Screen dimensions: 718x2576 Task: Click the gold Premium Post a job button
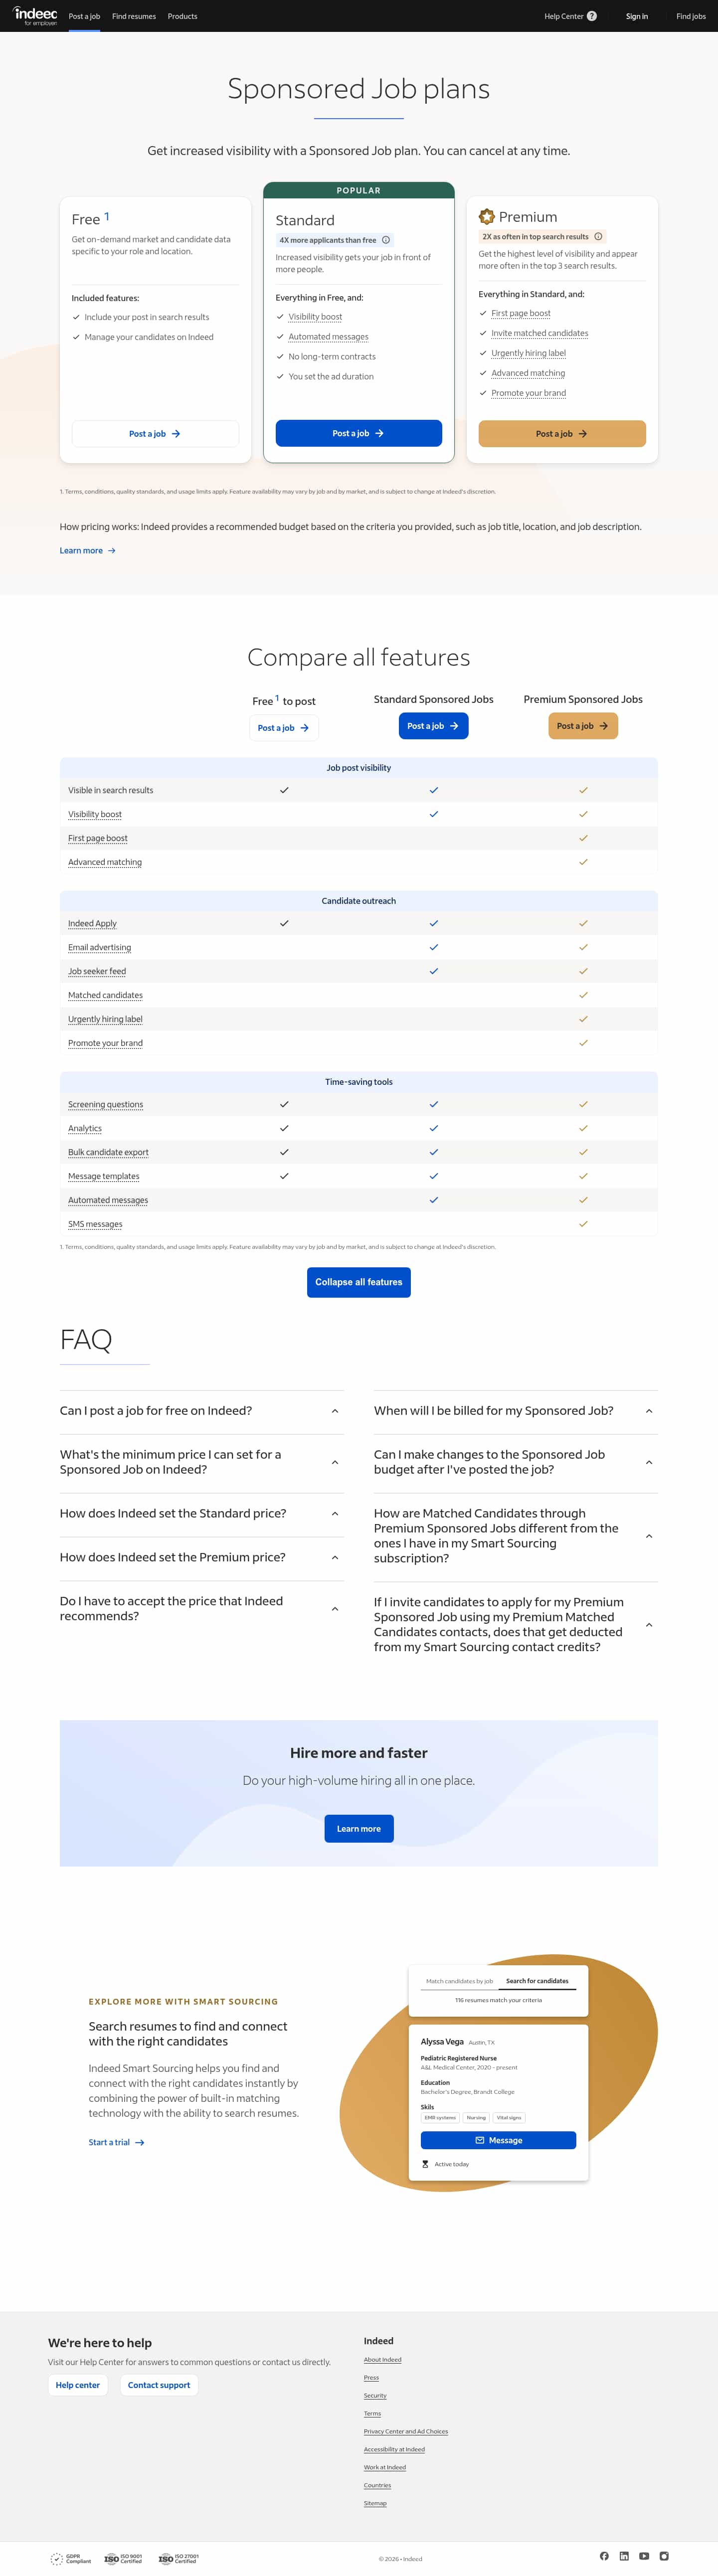(562, 434)
